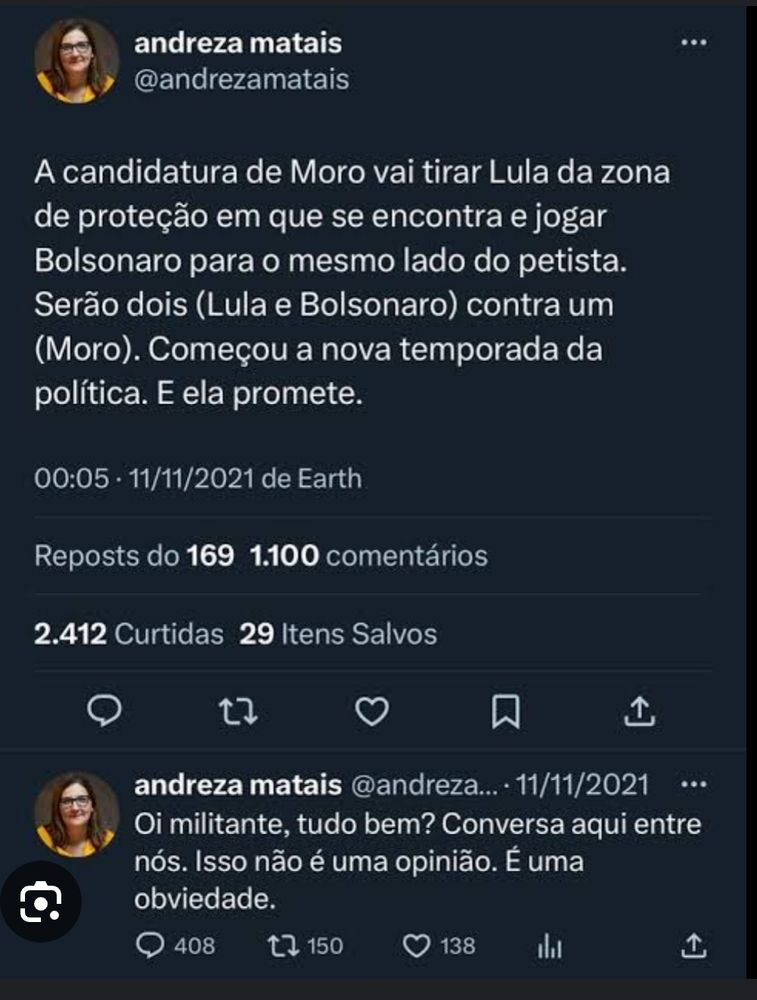Viewport: 757px width, 1000px height.
Task: View the 169 reposts list
Action: tap(135, 556)
